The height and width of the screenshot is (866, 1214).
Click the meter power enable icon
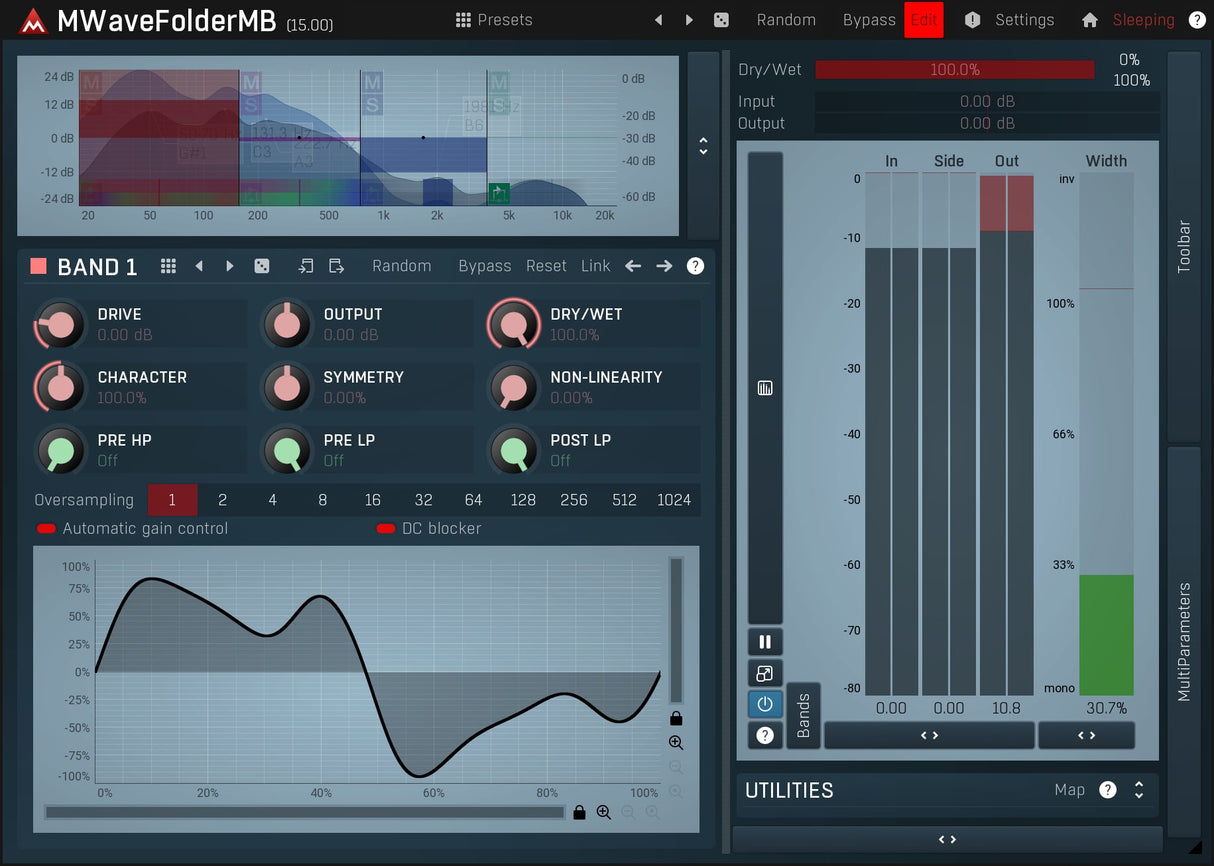pyautogui.click(x=765, y=704)
